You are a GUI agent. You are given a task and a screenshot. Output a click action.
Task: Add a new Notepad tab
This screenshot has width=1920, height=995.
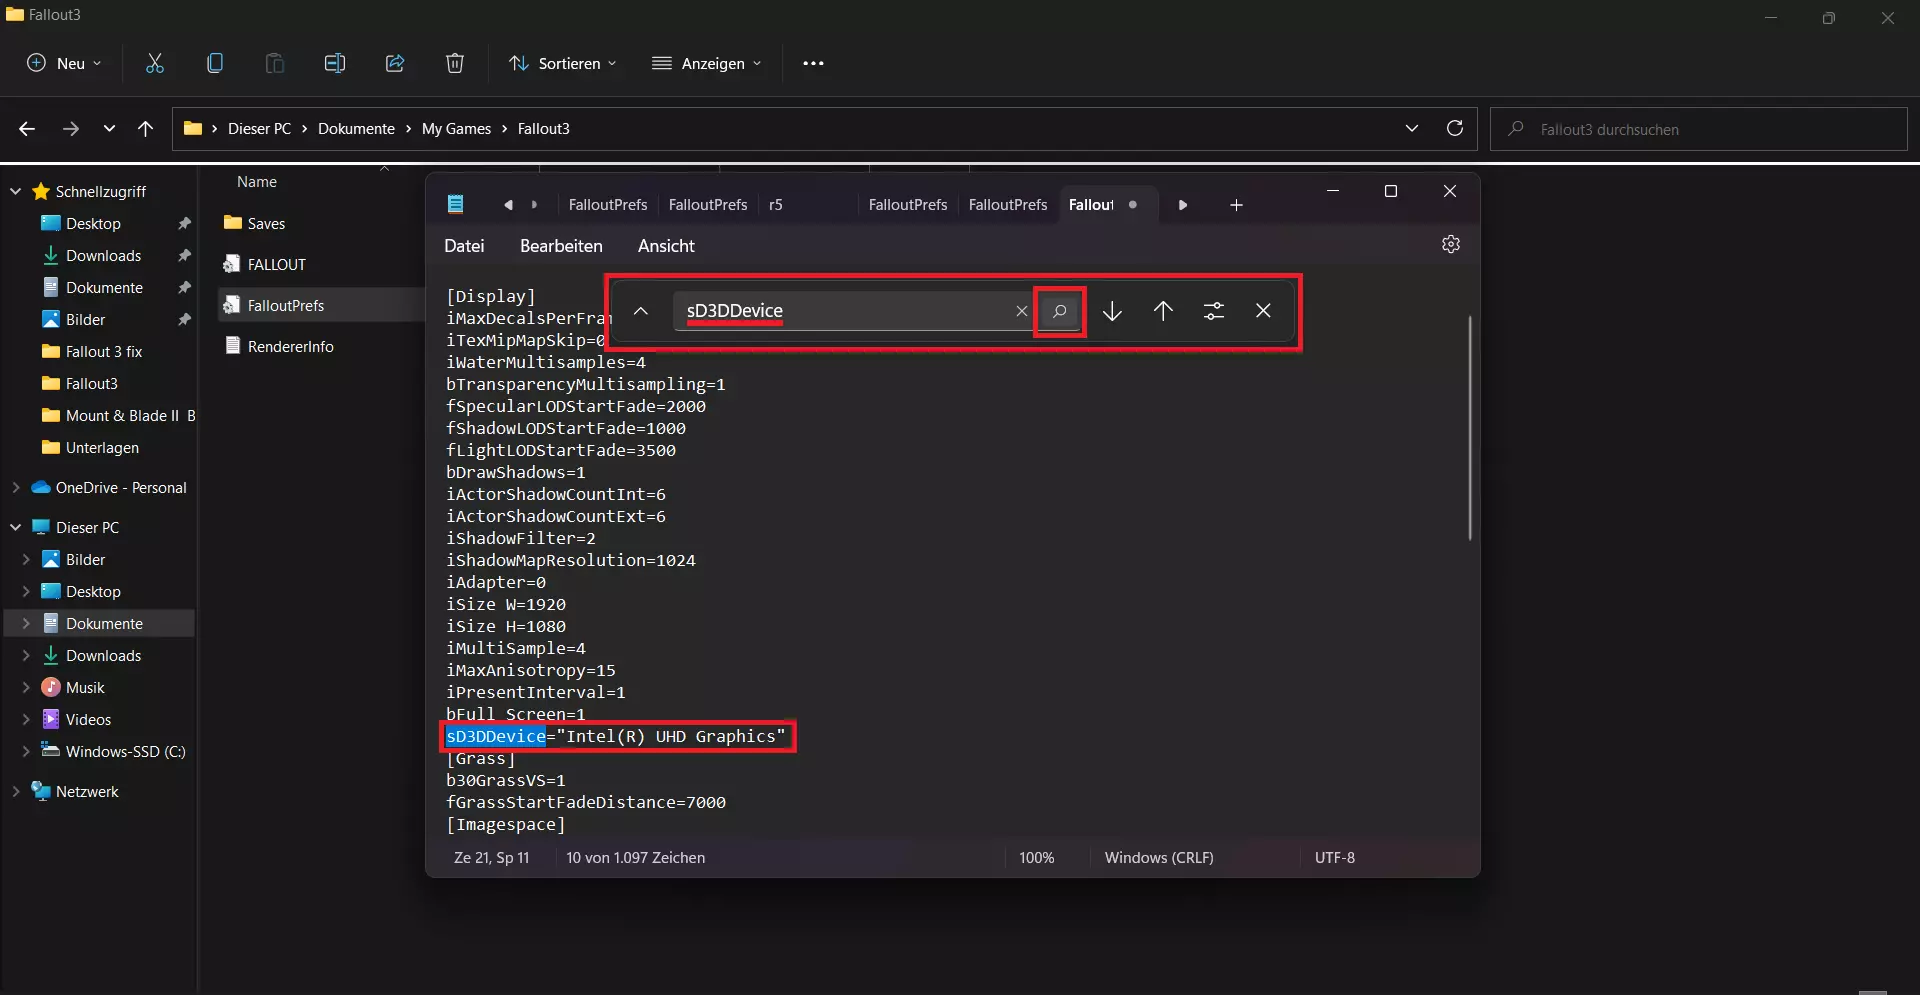[1236, 205]
